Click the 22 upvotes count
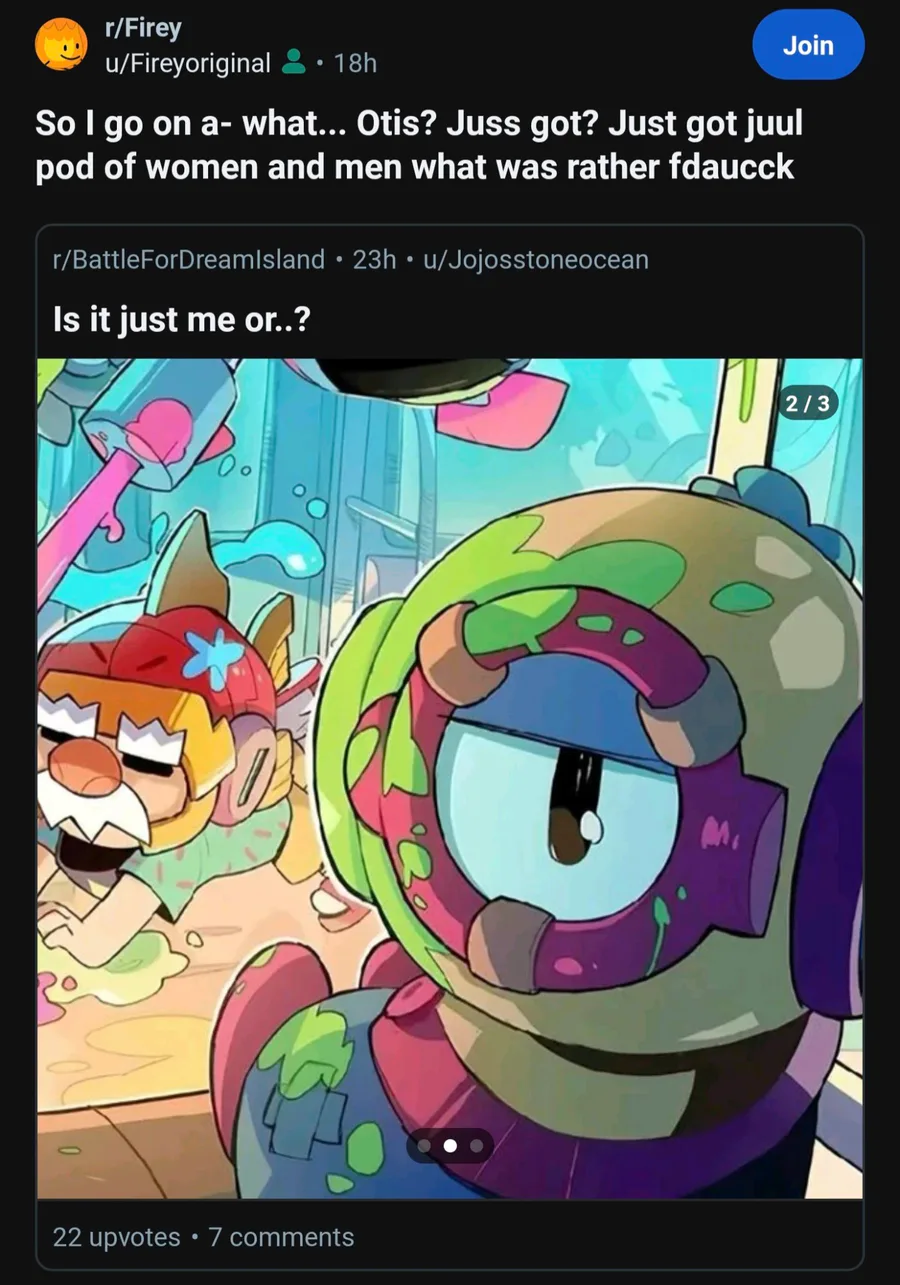This screenshot has height=1285, width=900. pos(116,1237)
